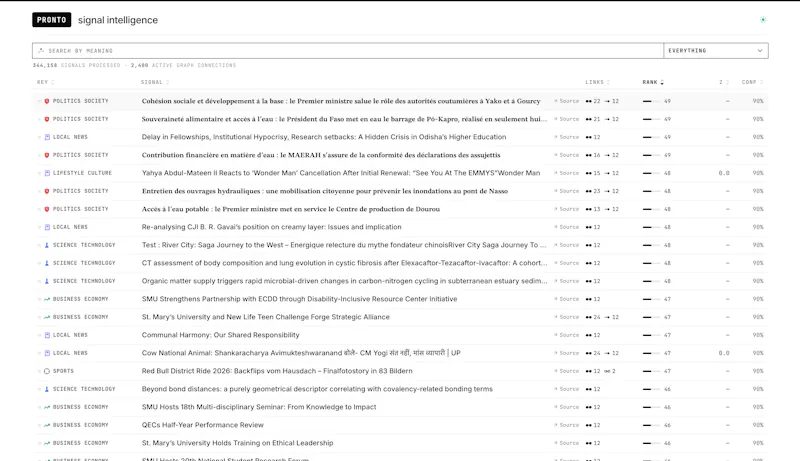Click the Local News icon on the Re-analysing CJI row
800x461 pixels.
point(47,227)
